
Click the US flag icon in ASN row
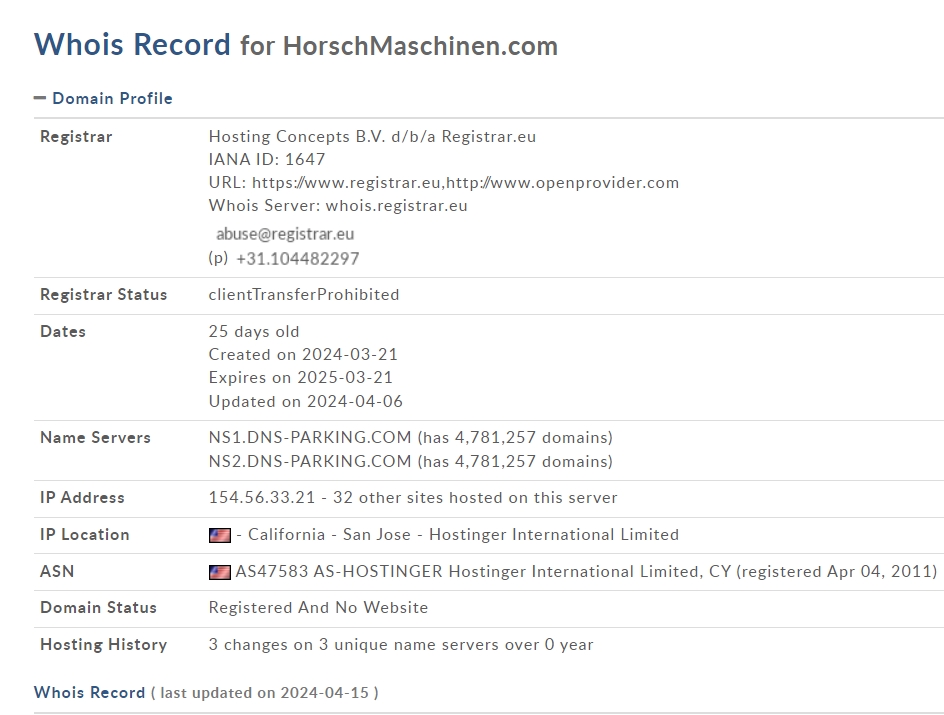tap(220, 572)
